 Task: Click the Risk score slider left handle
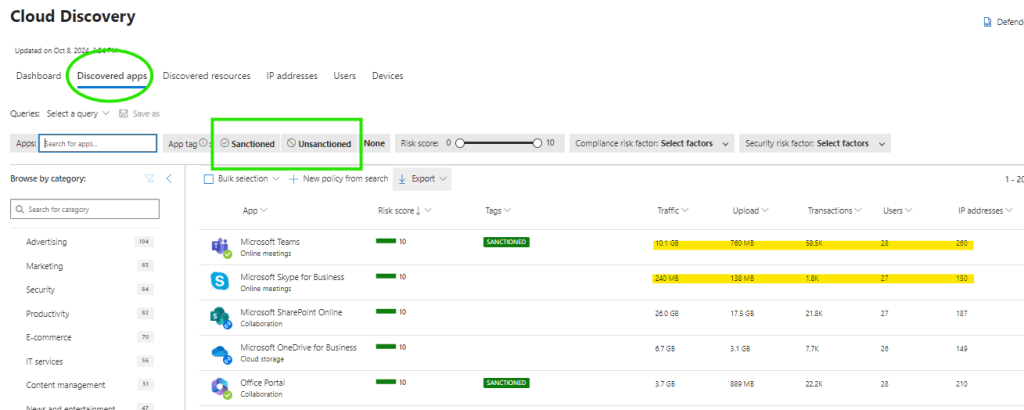click(460, 144)
